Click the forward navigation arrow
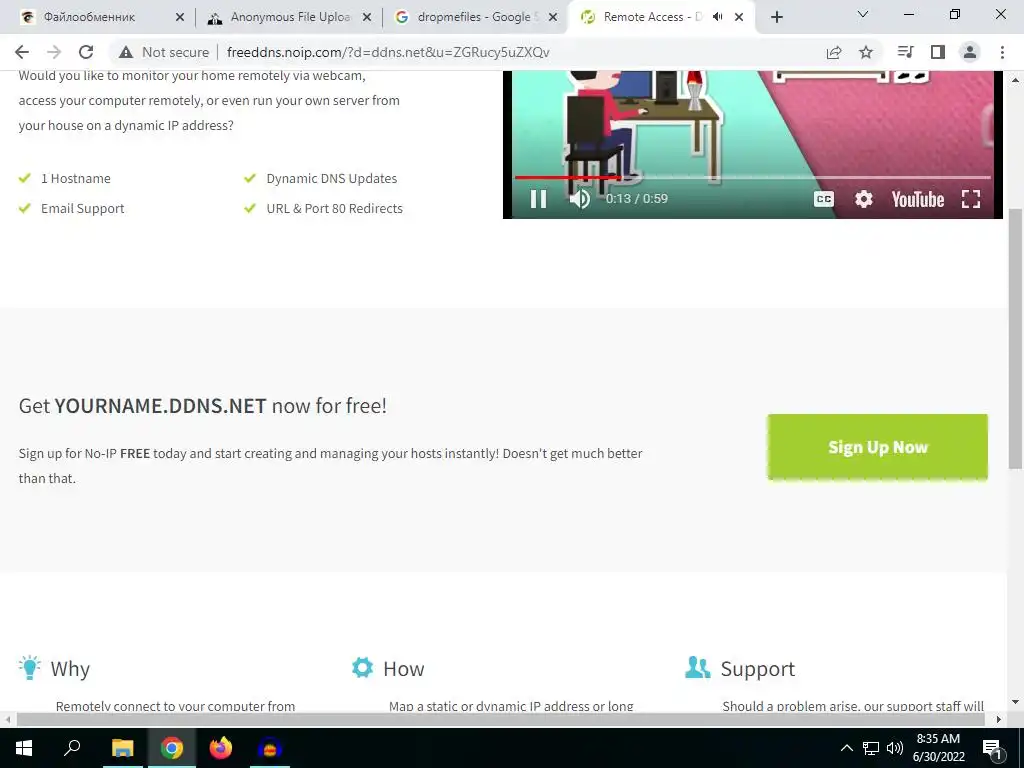The width and height of the screenshot is (1024, 768). point(54,52)
